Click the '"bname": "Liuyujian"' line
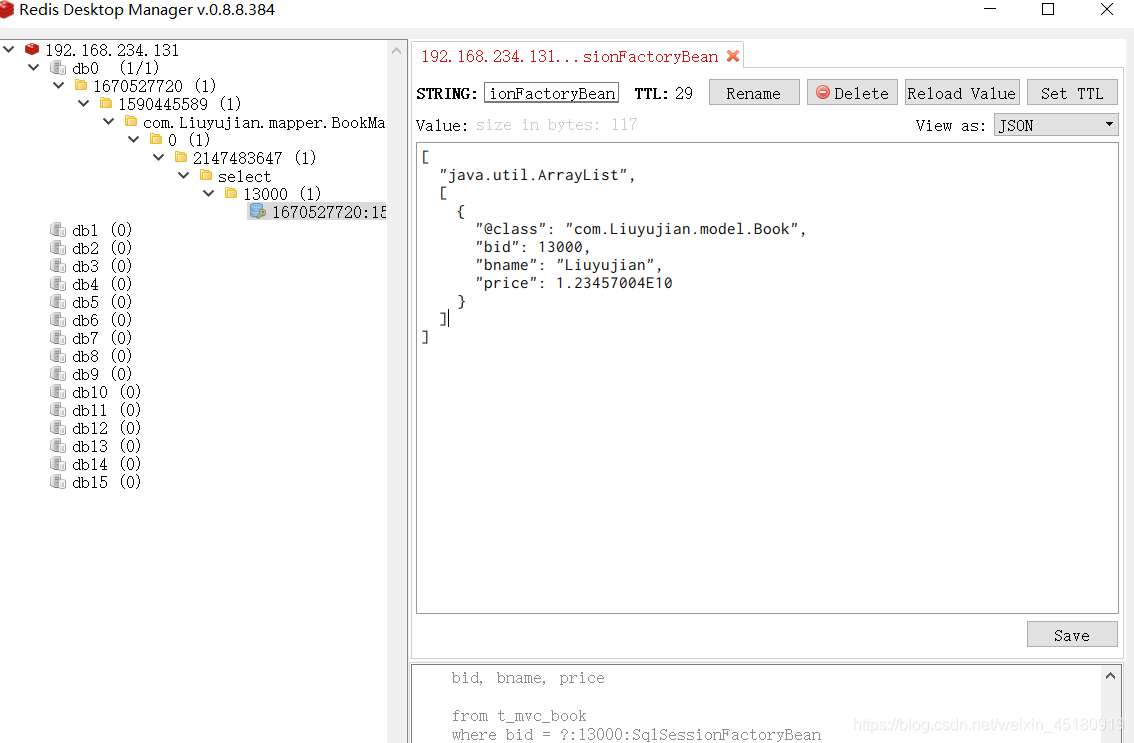 568,265
